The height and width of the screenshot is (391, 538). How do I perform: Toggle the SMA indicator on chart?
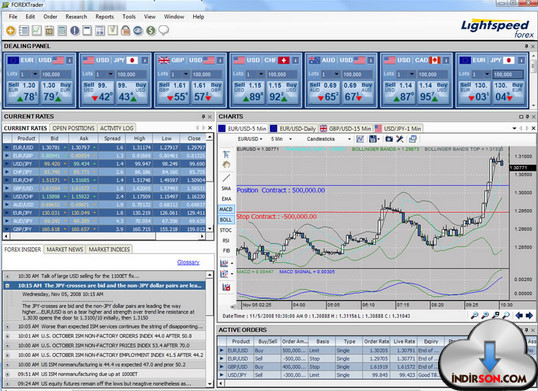226,188
